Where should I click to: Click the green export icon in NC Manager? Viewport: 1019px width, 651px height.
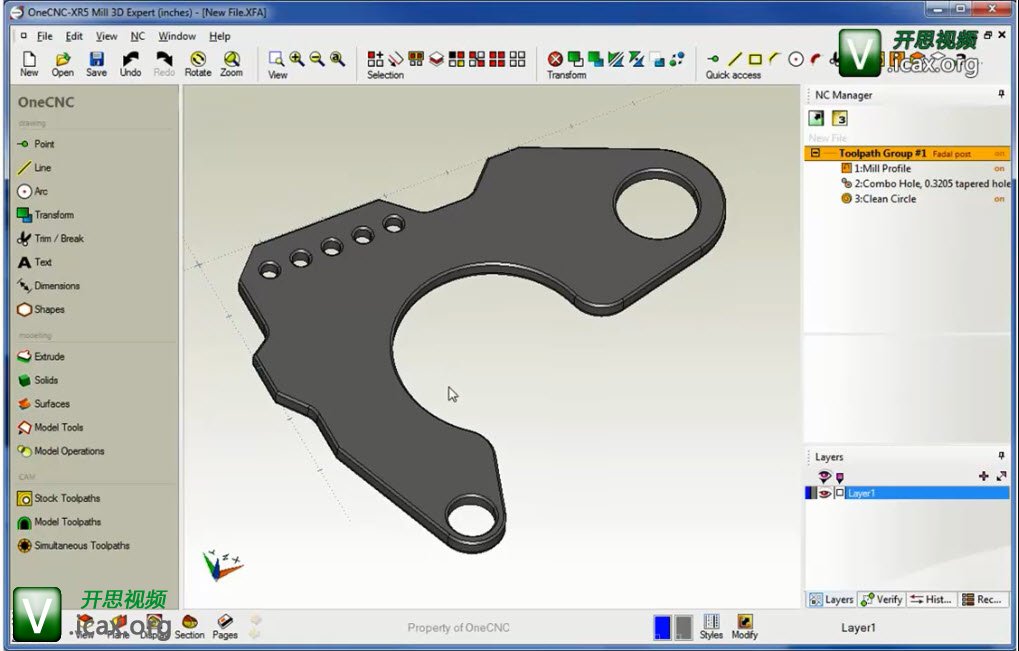click(816, 118)
